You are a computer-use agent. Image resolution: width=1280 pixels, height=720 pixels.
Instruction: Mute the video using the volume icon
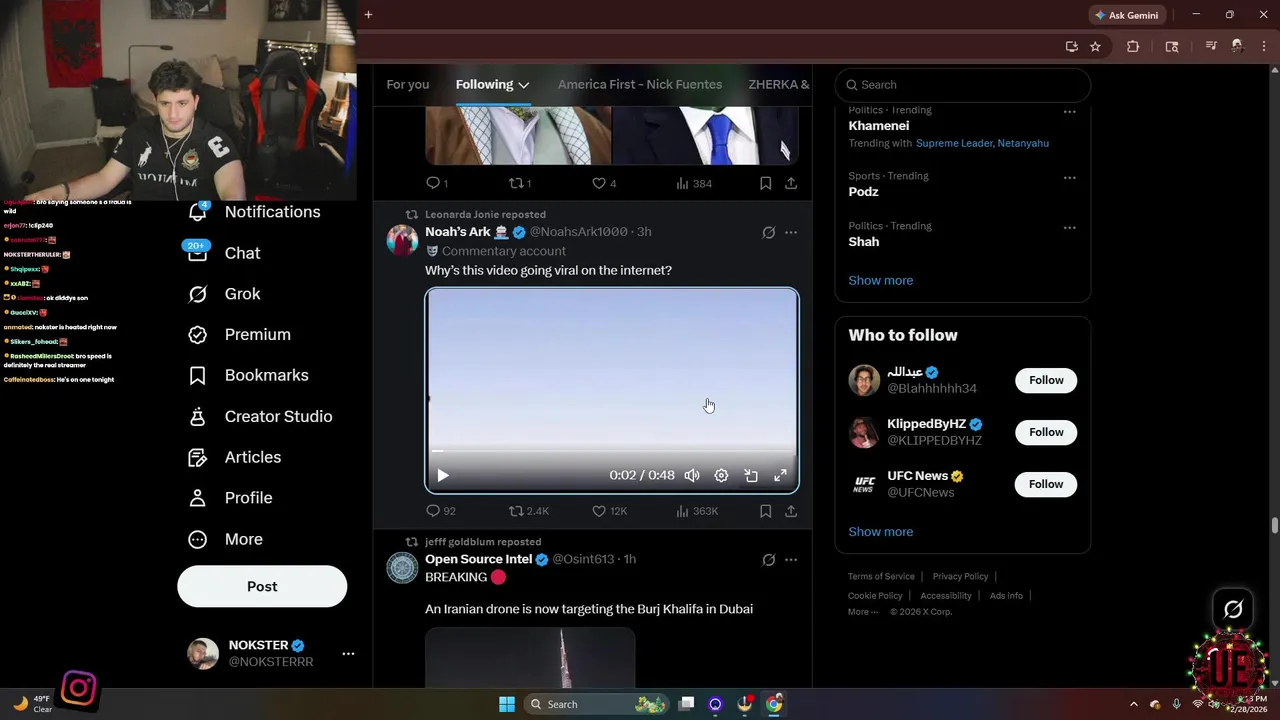(692, 476)
